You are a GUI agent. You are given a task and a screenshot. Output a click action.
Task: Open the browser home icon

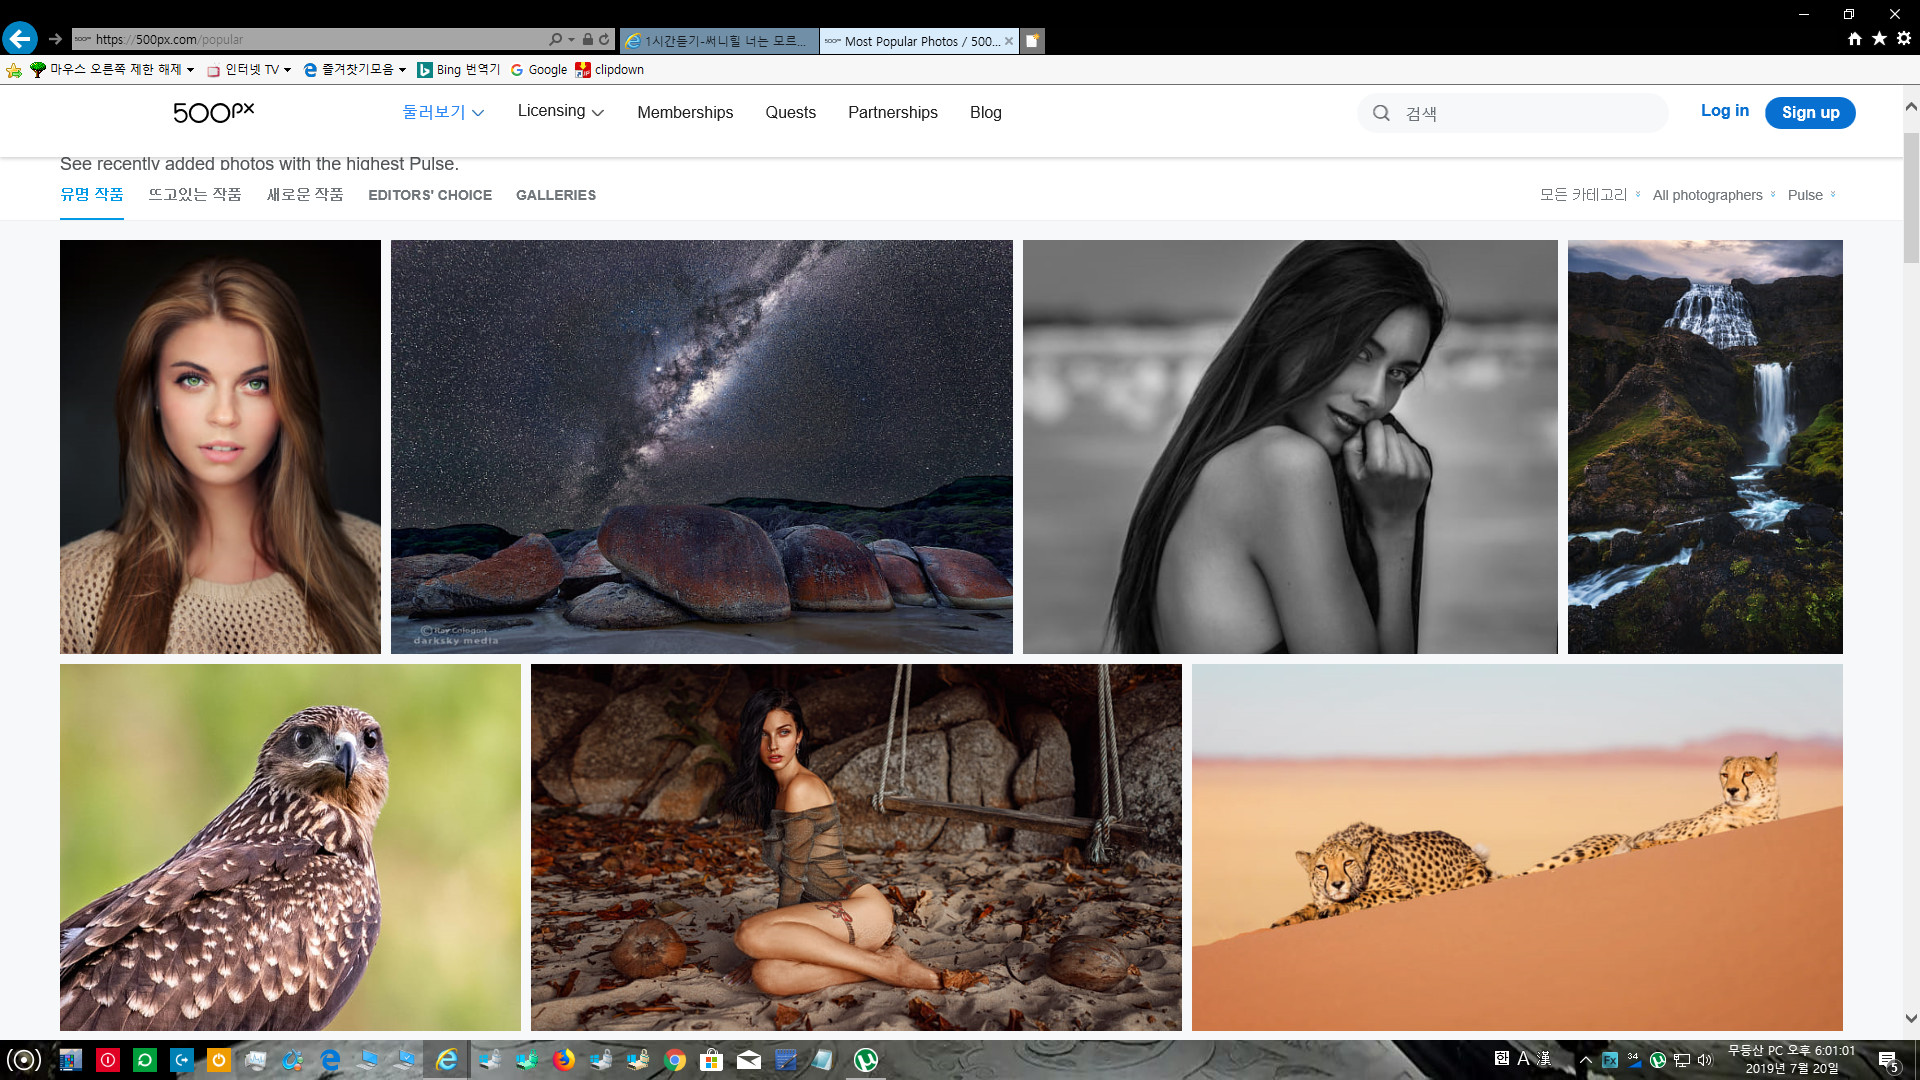tap(1855, 38)
